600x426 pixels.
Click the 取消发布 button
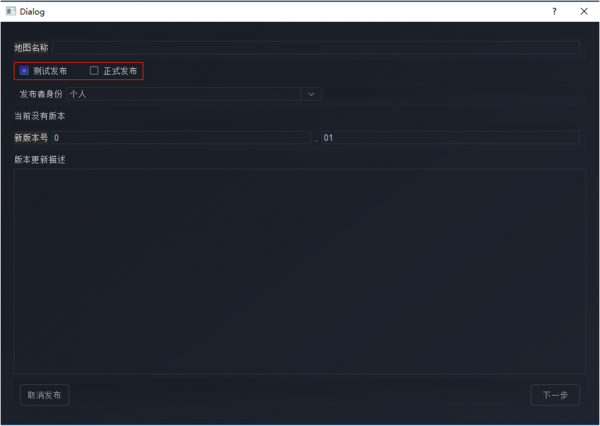click(x=44, y=395)
